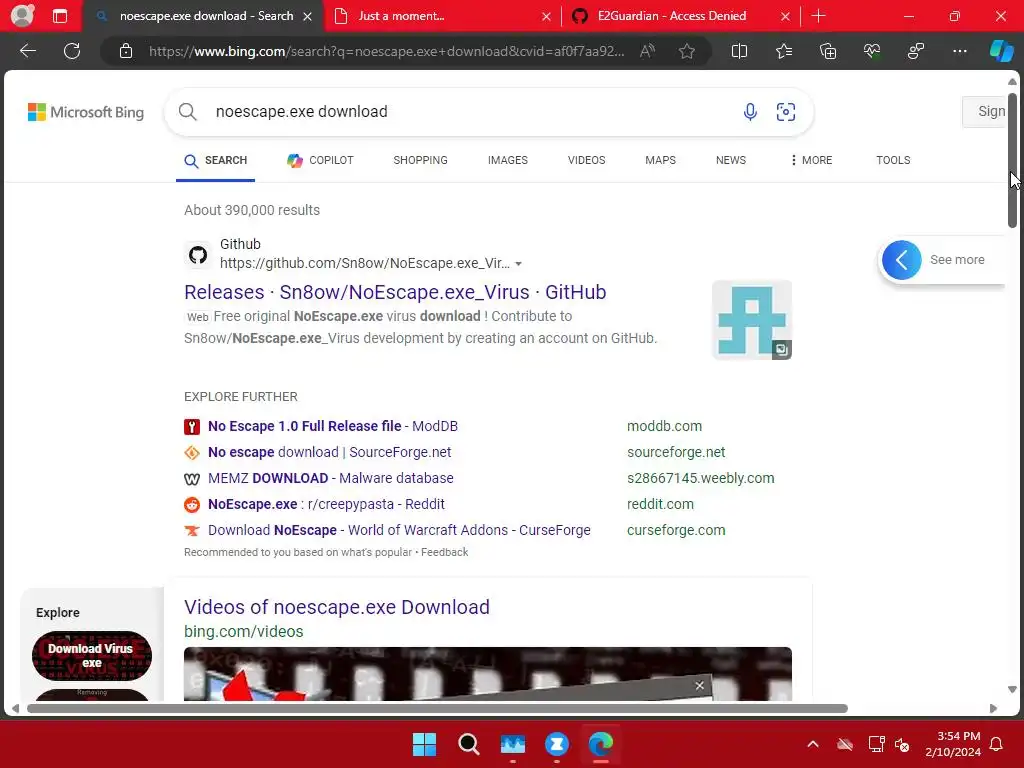Open the notifications bell
1024x768 pixels.
(997, 744)
